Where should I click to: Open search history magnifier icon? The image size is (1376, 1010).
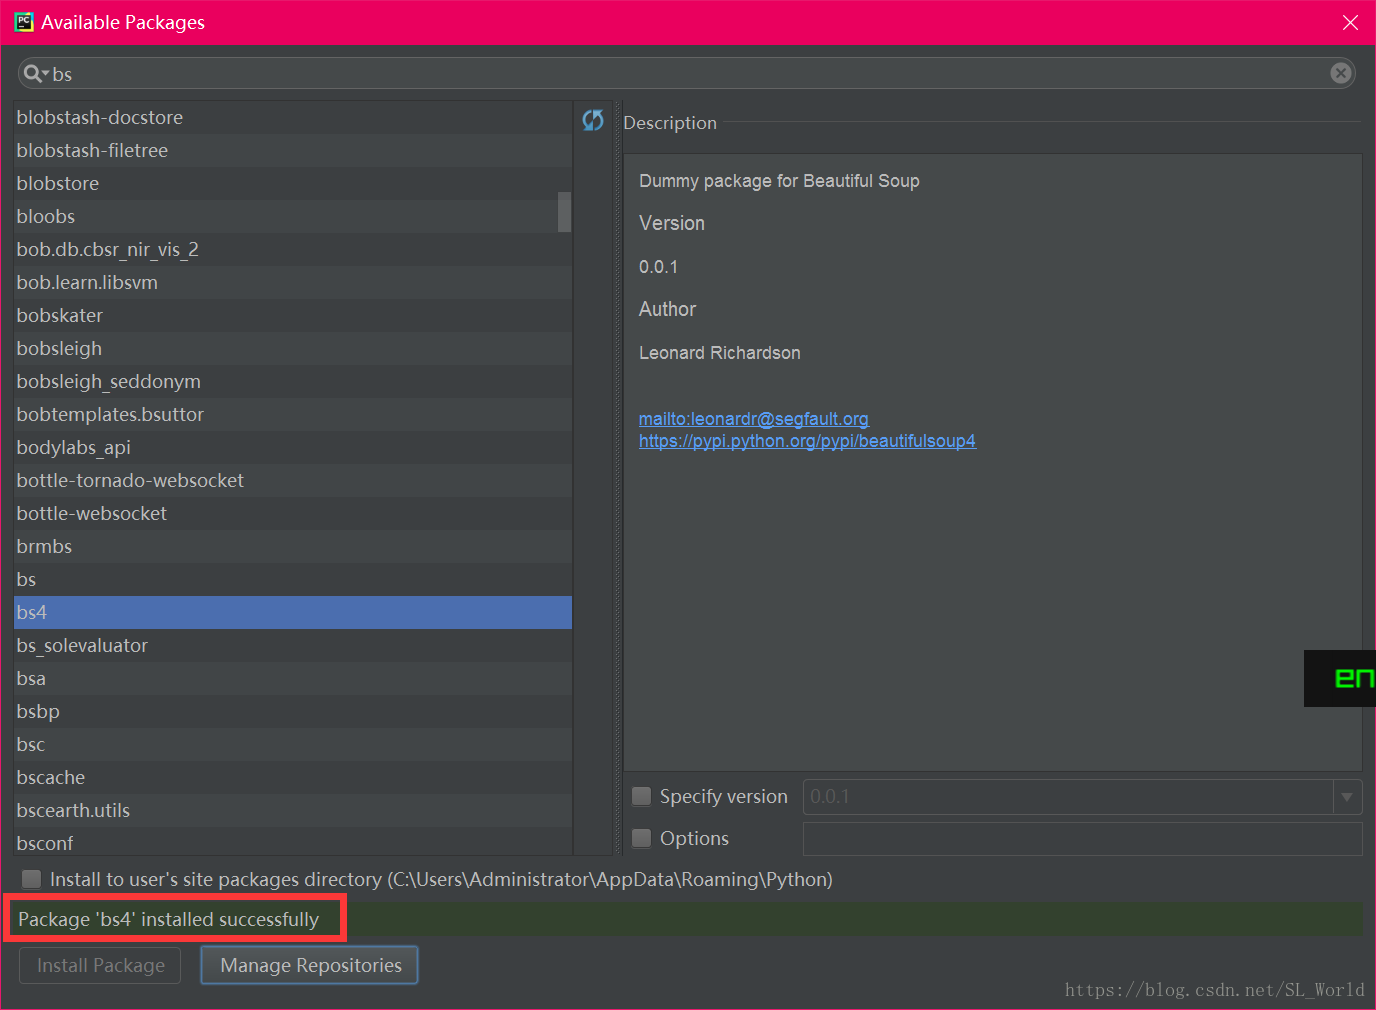[x=35, y=73]
